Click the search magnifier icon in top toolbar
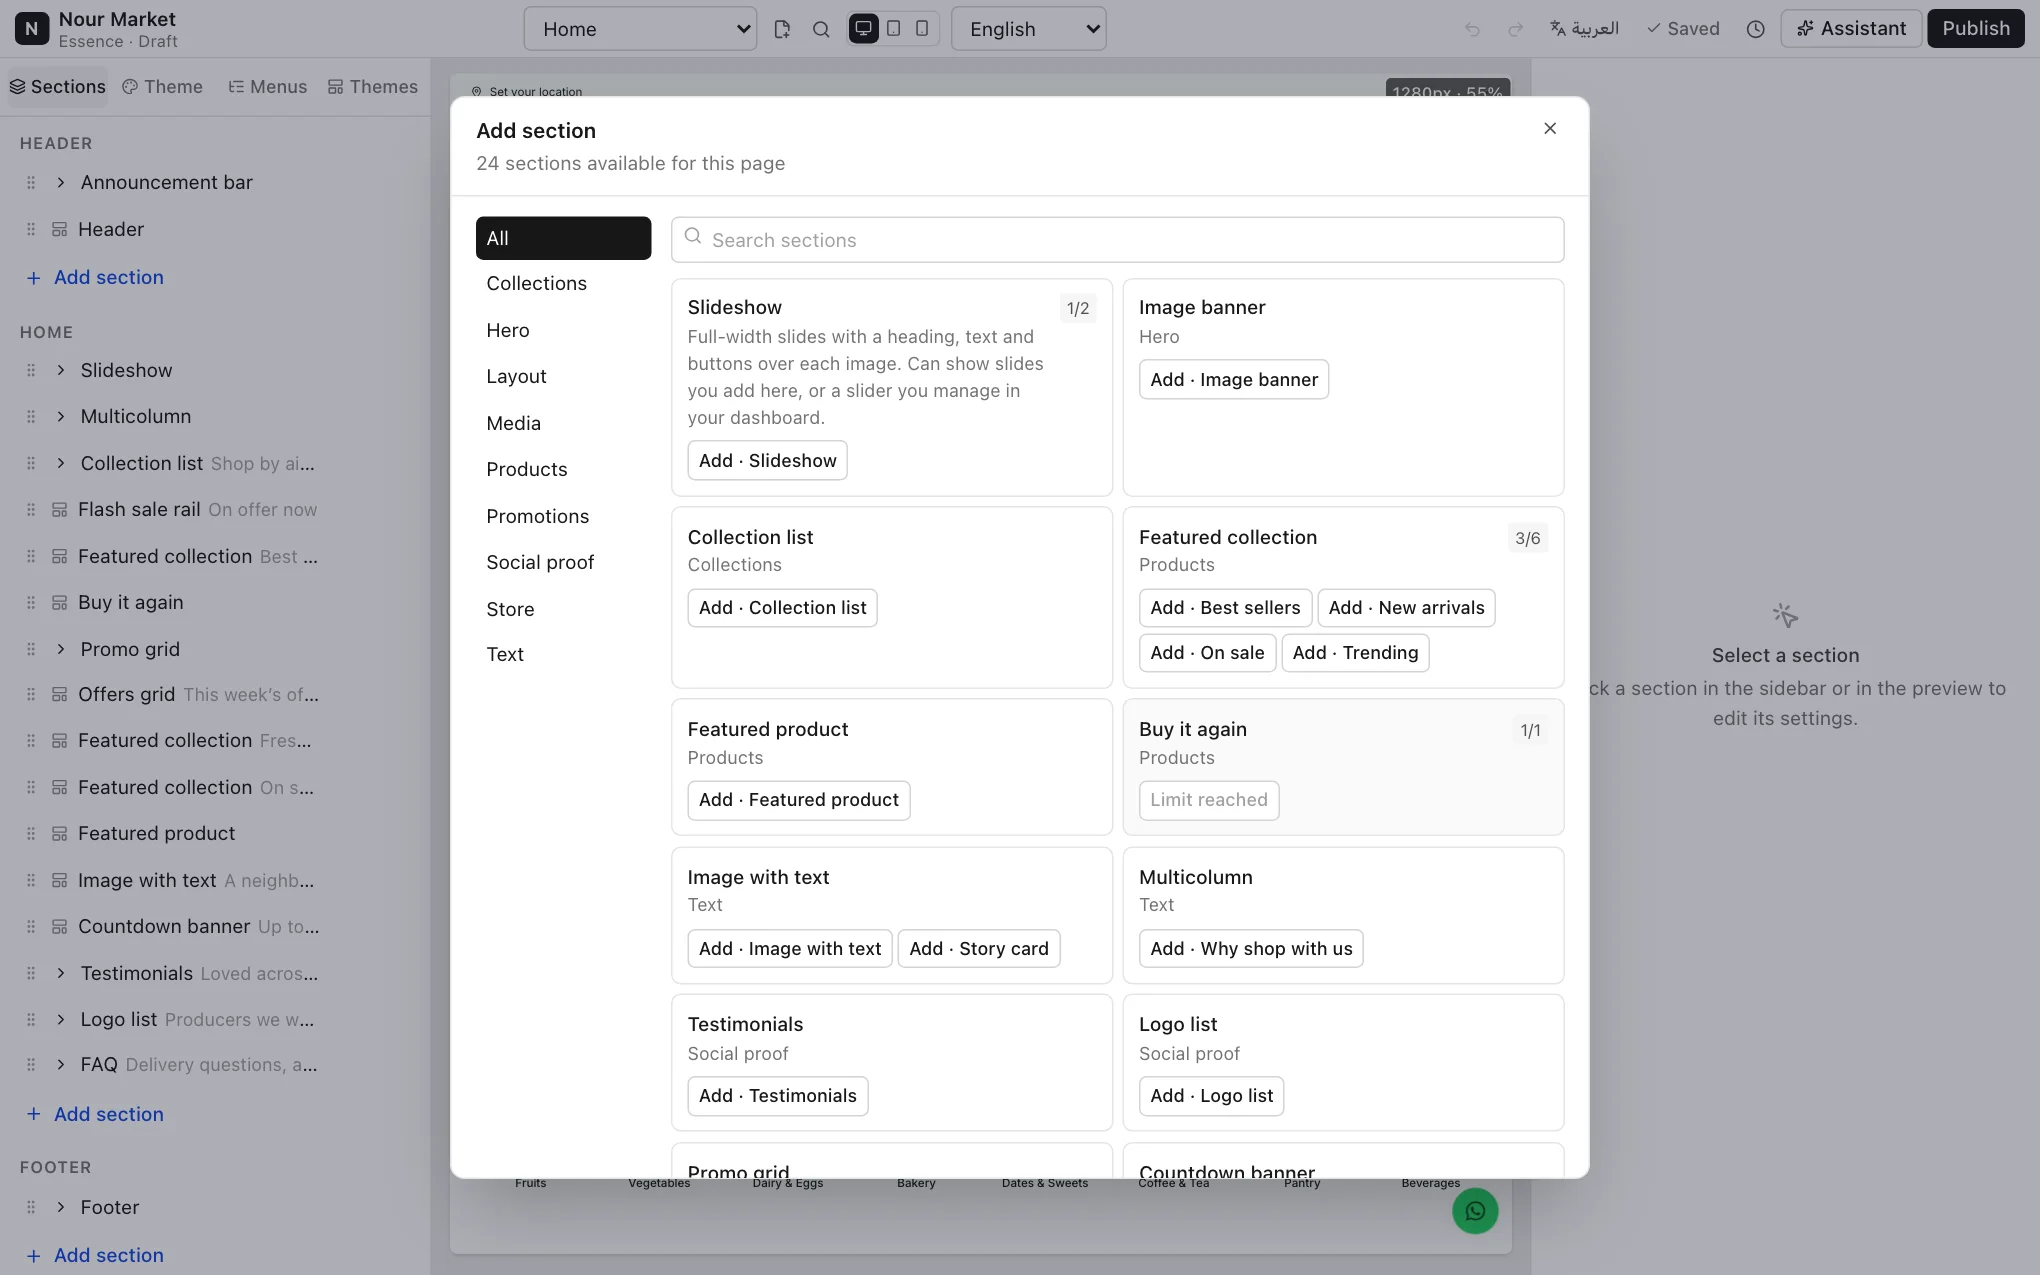 pyautogui.click(x=821, y=29)
